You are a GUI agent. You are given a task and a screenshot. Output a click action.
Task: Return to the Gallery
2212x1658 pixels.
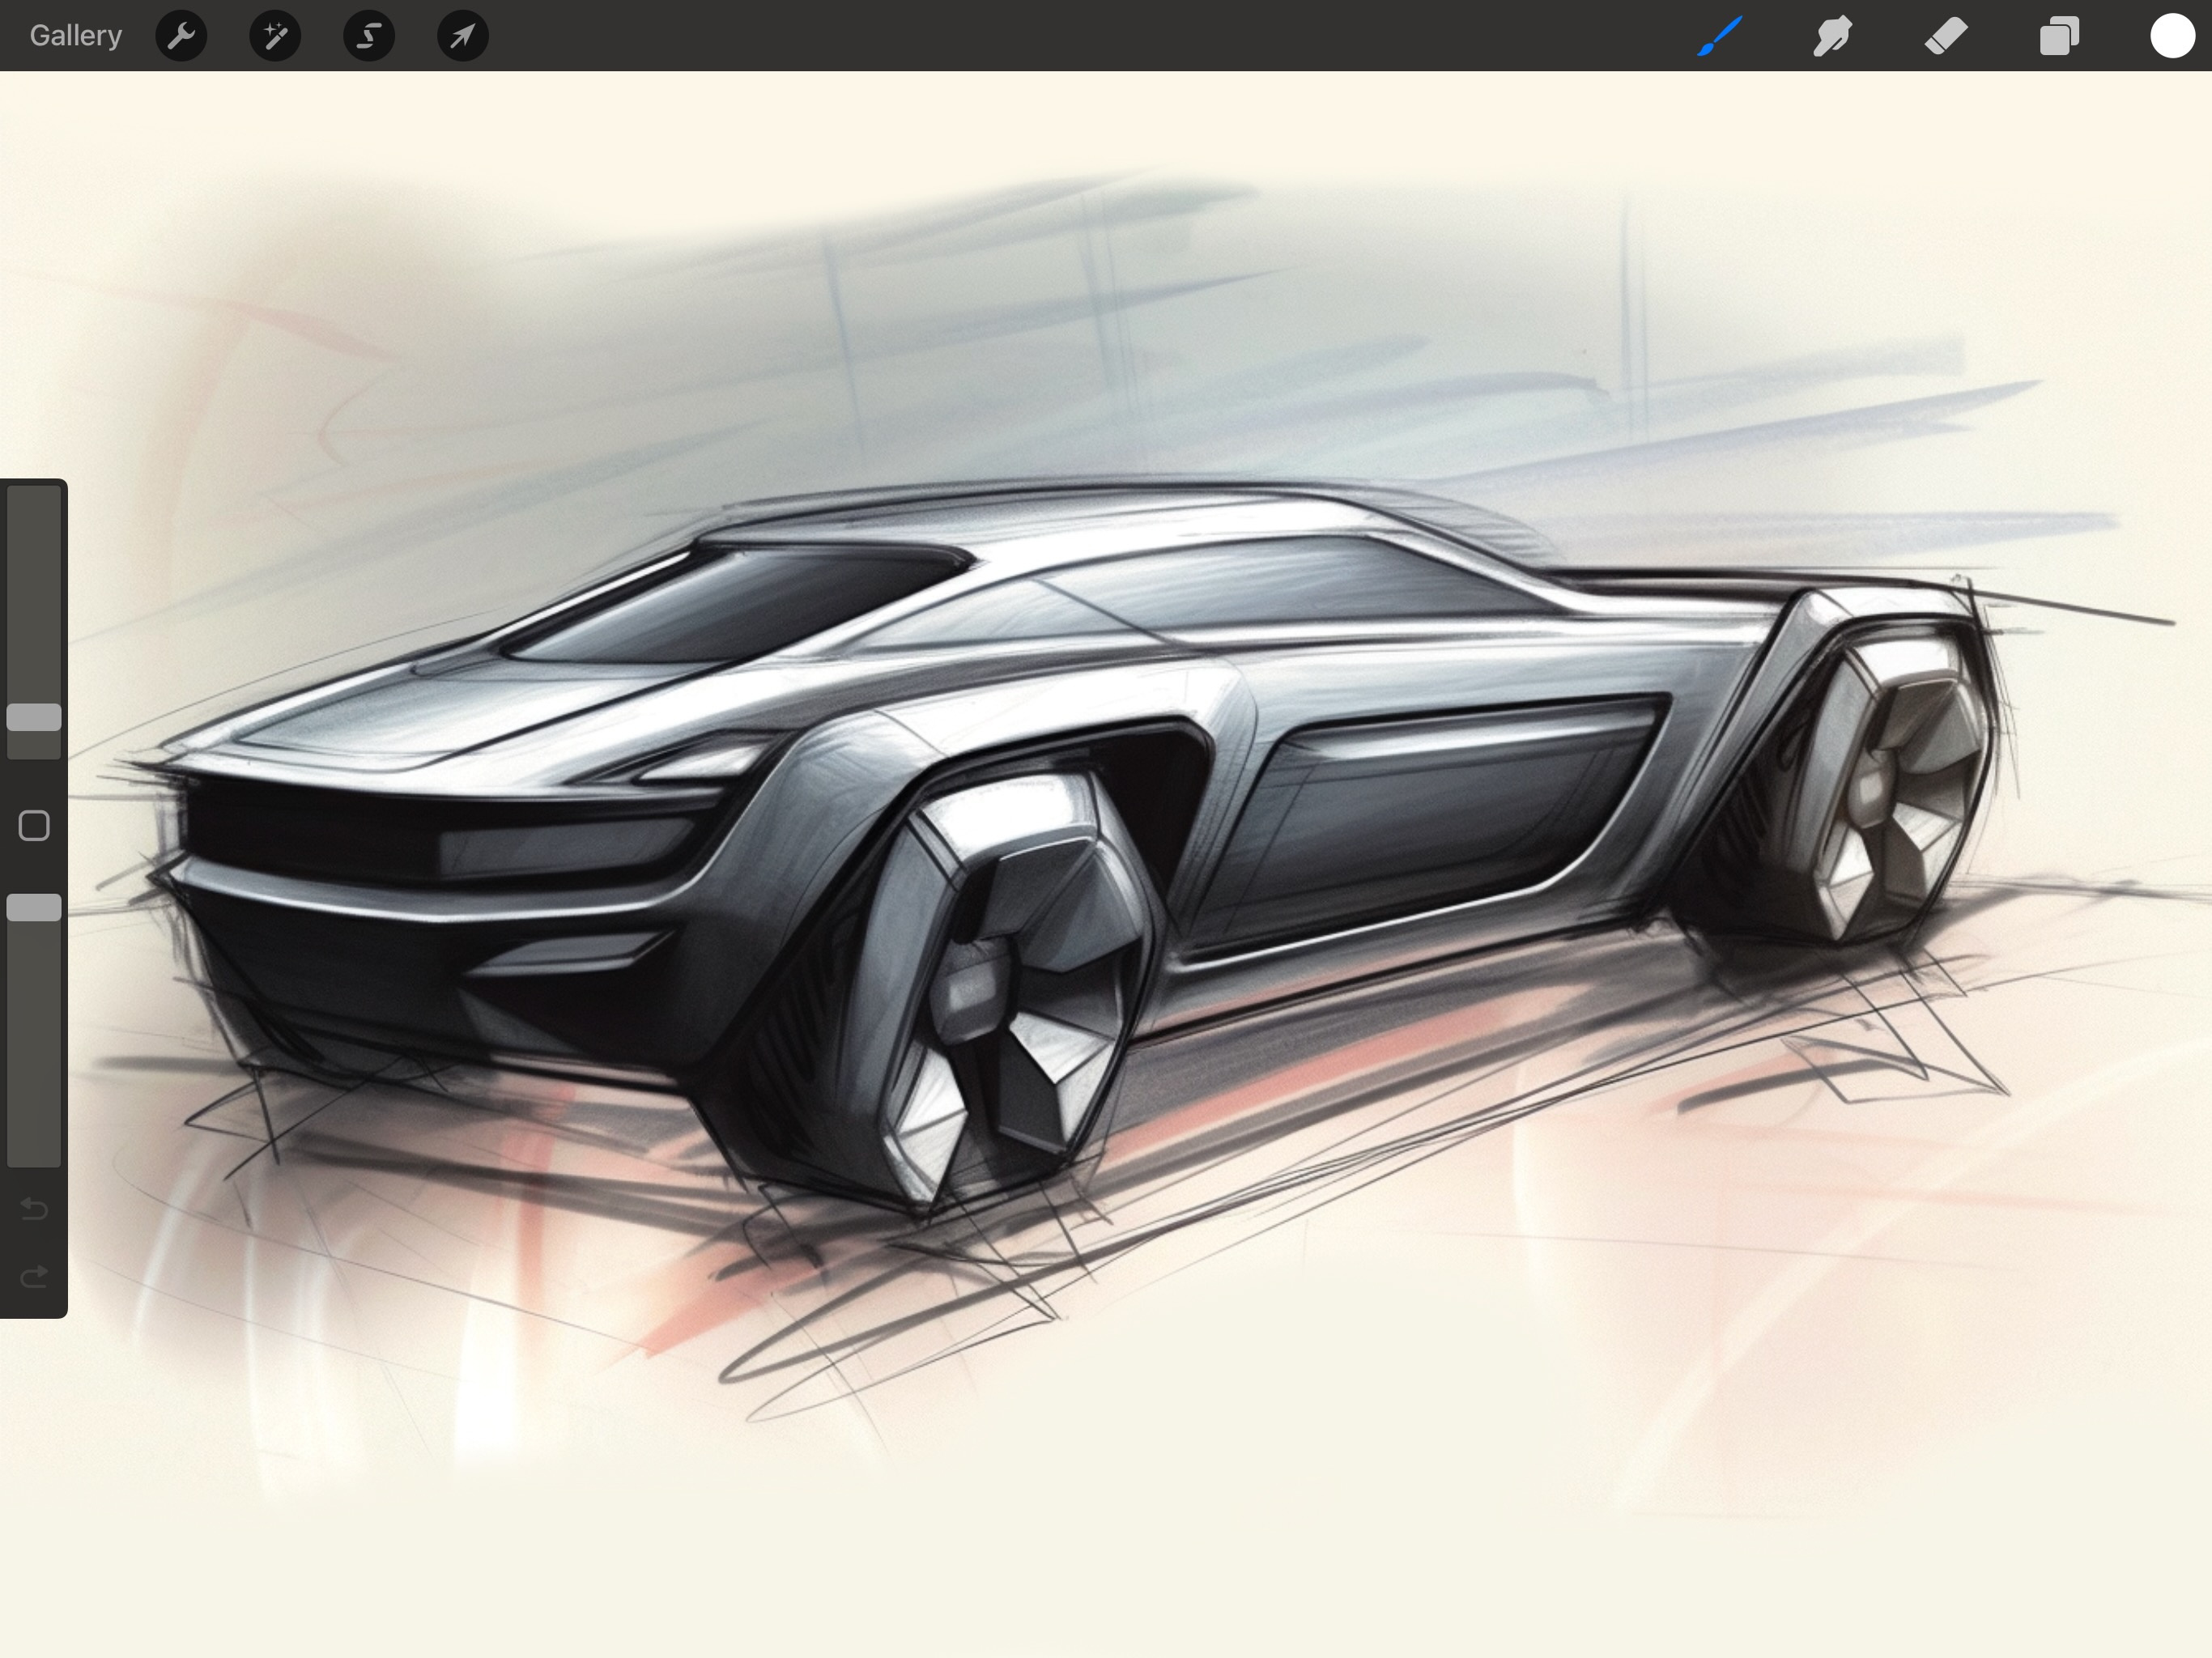point(75,35)
